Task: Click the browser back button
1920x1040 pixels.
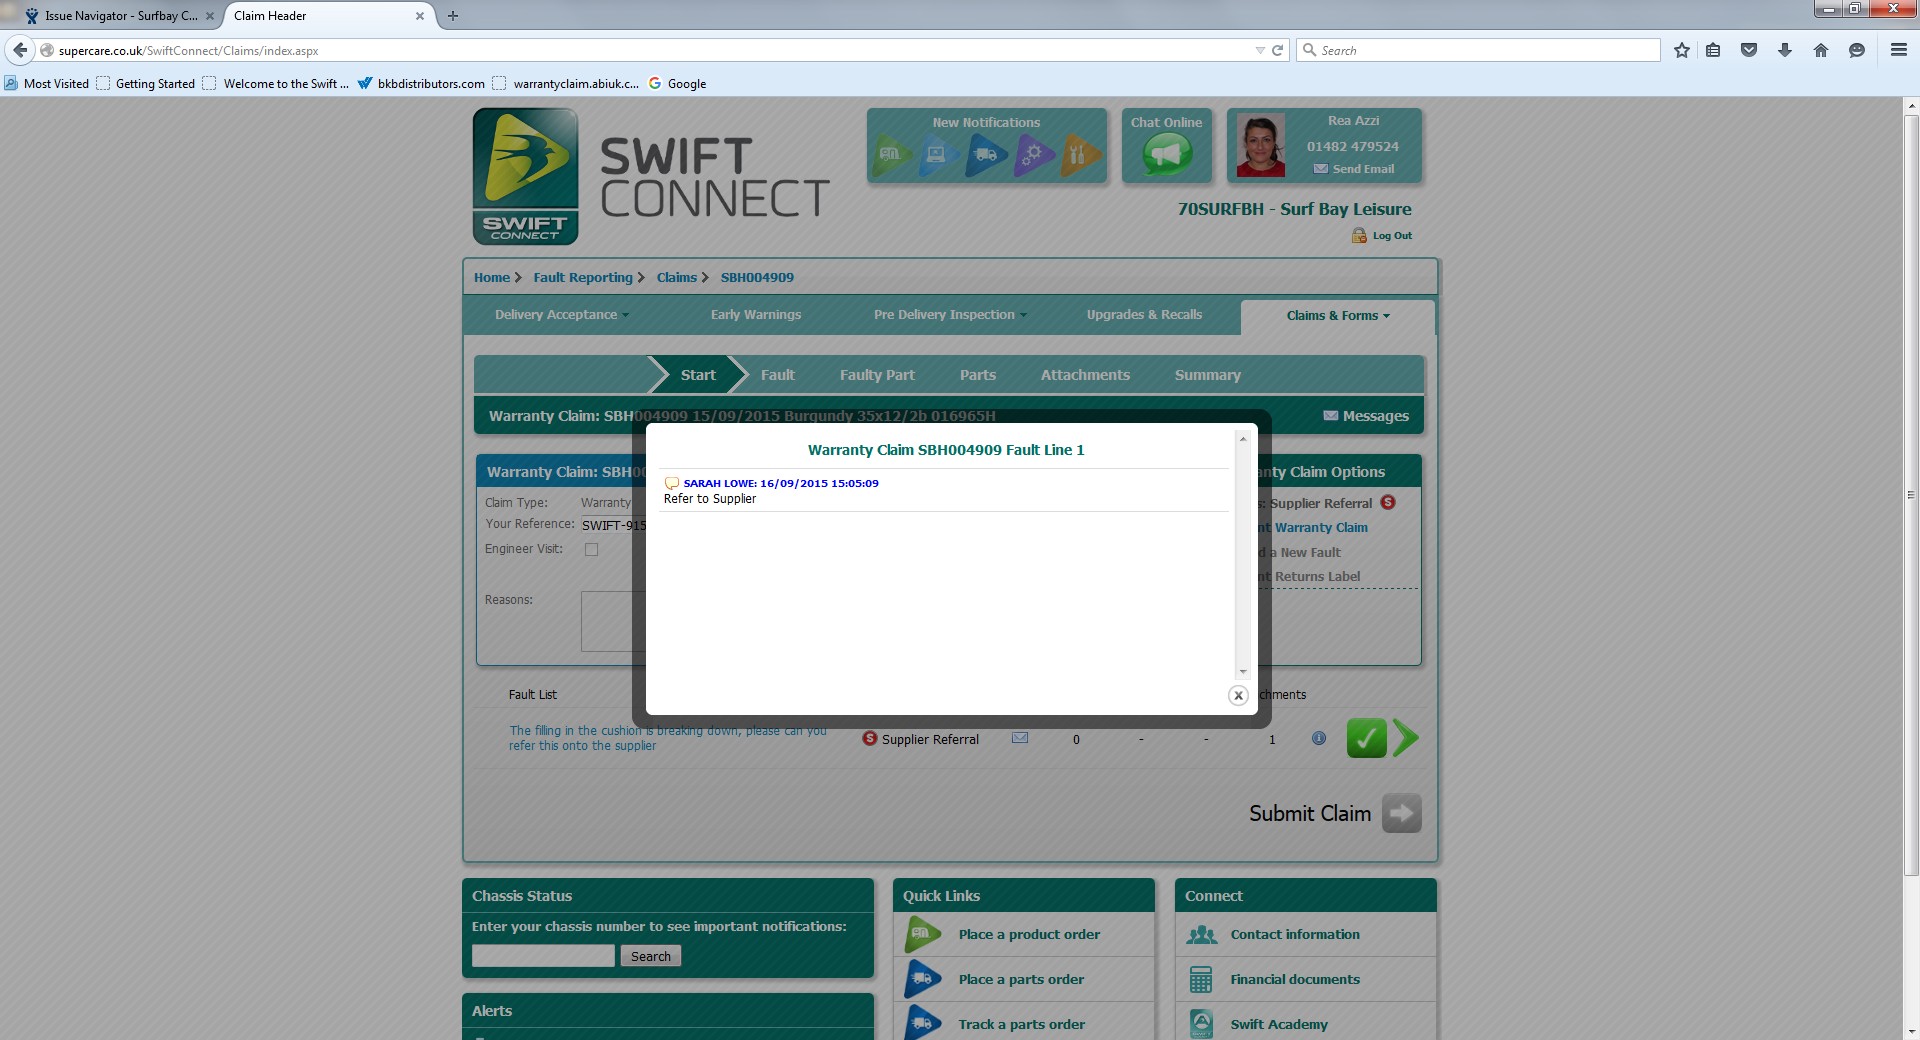Action: [x=20, y=50]
